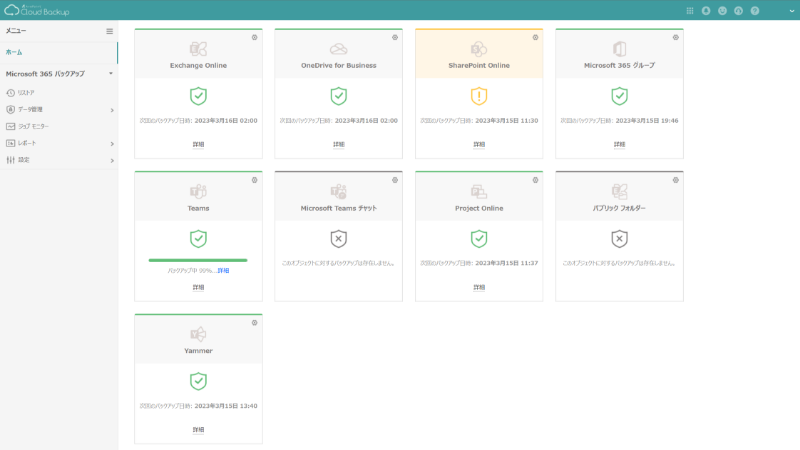Collapse Microsoft 365 バックアップ section
The image size is (800, 450).
(111, 73)
